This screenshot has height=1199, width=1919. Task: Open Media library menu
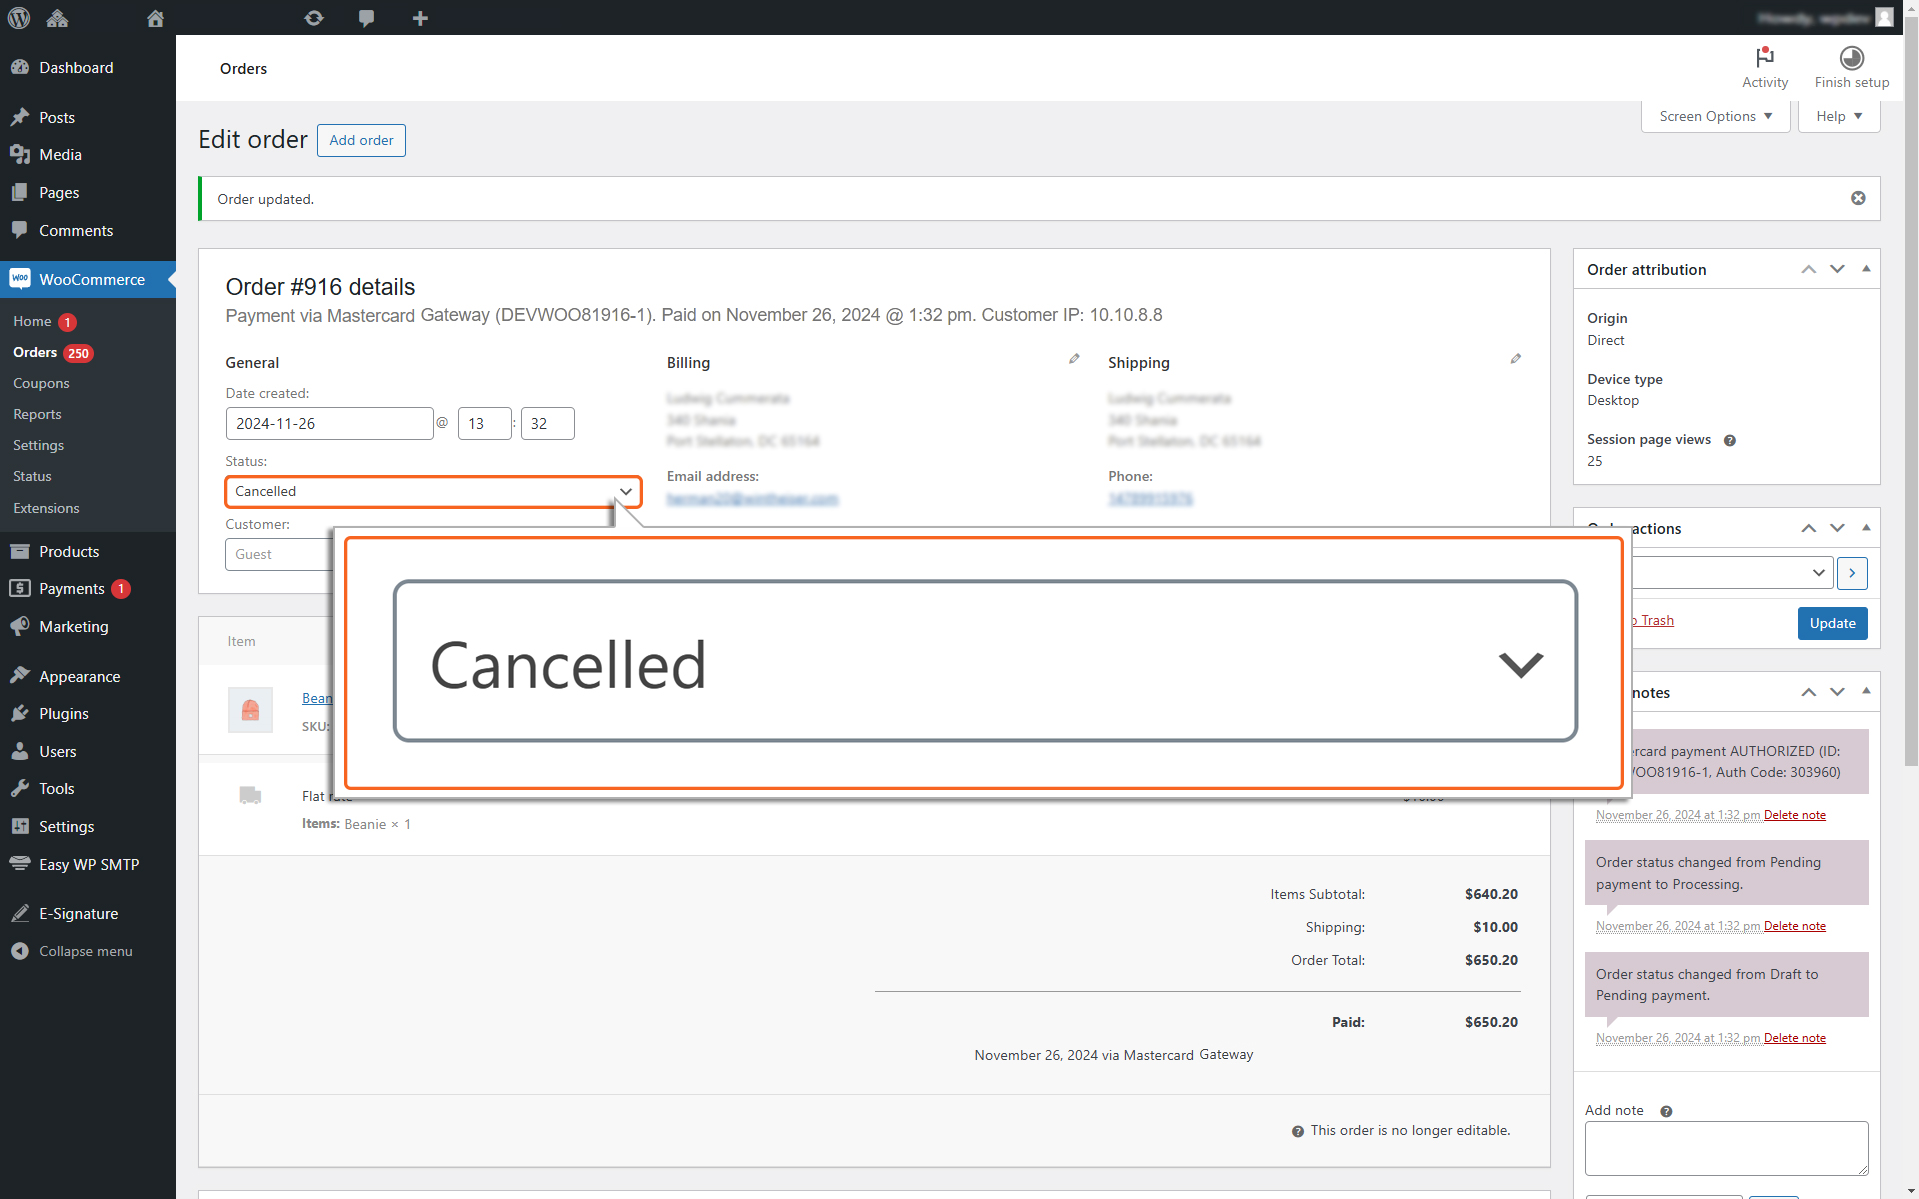[x=88, y=155]
